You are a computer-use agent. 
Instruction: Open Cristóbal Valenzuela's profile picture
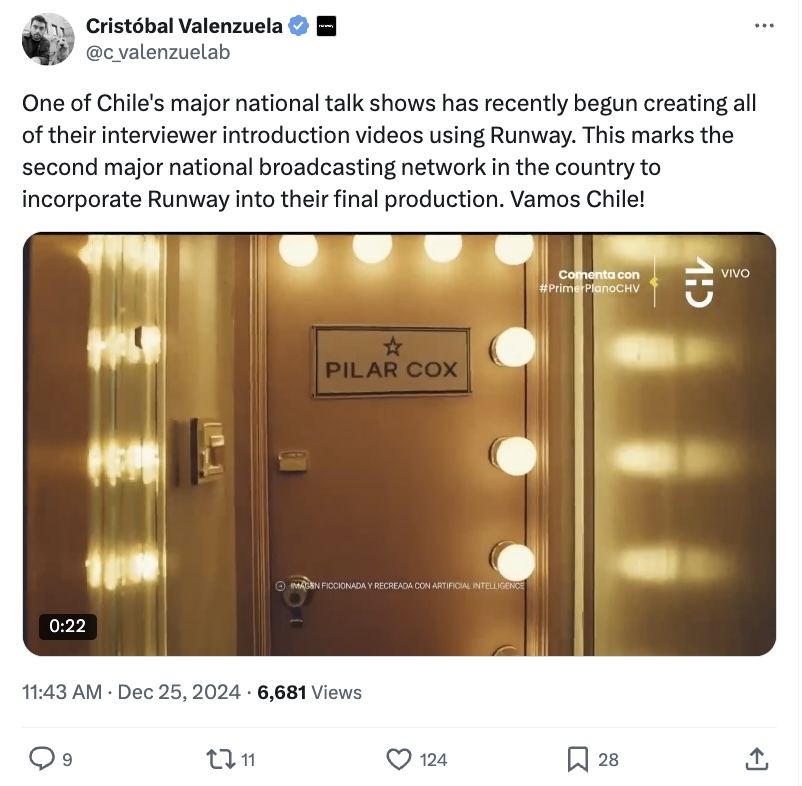click(48, 39)
